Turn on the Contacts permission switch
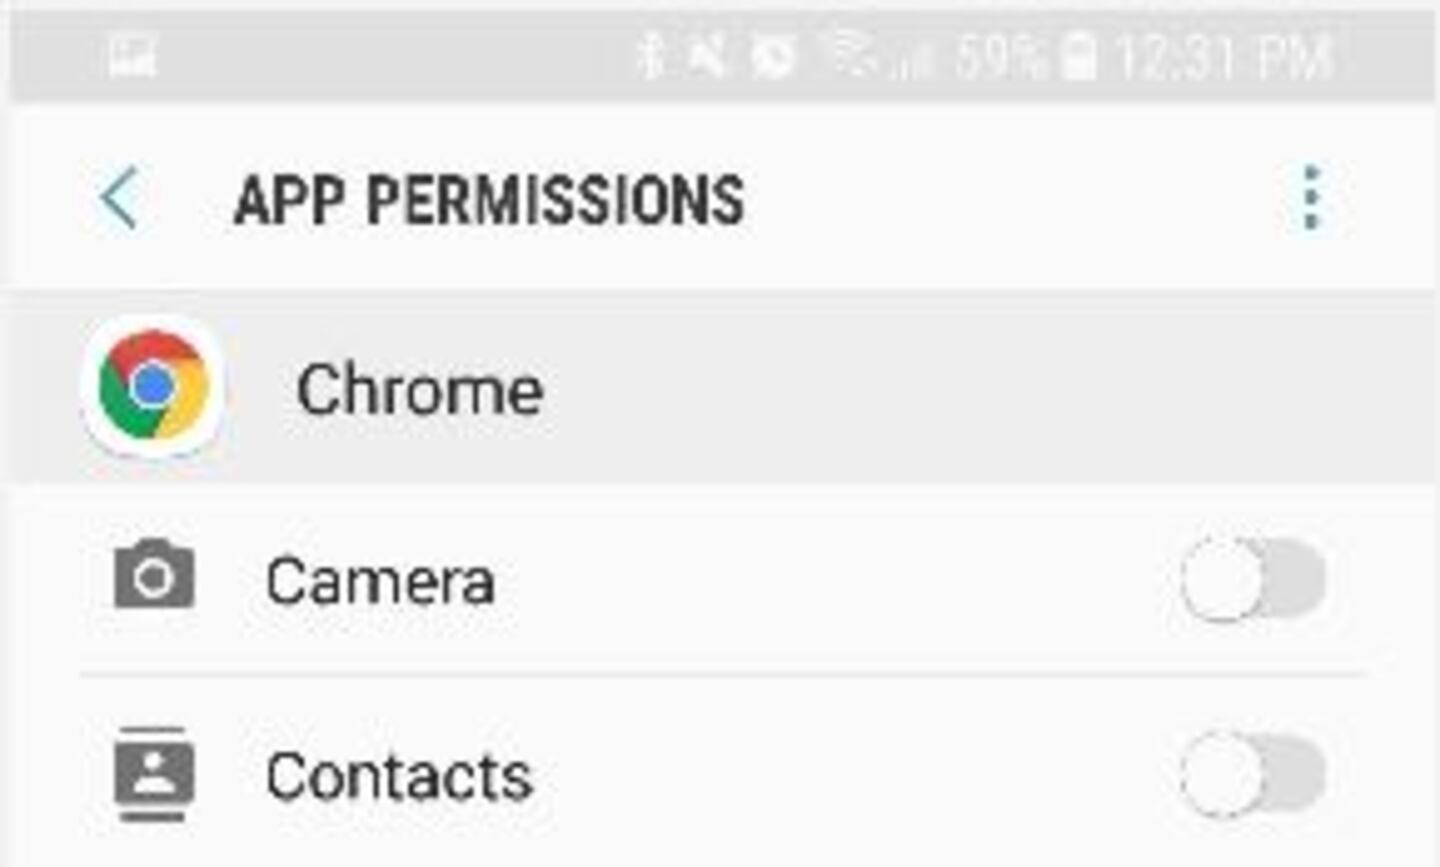The width and height of the screenshot is (1440, 867). point(1252,774)
